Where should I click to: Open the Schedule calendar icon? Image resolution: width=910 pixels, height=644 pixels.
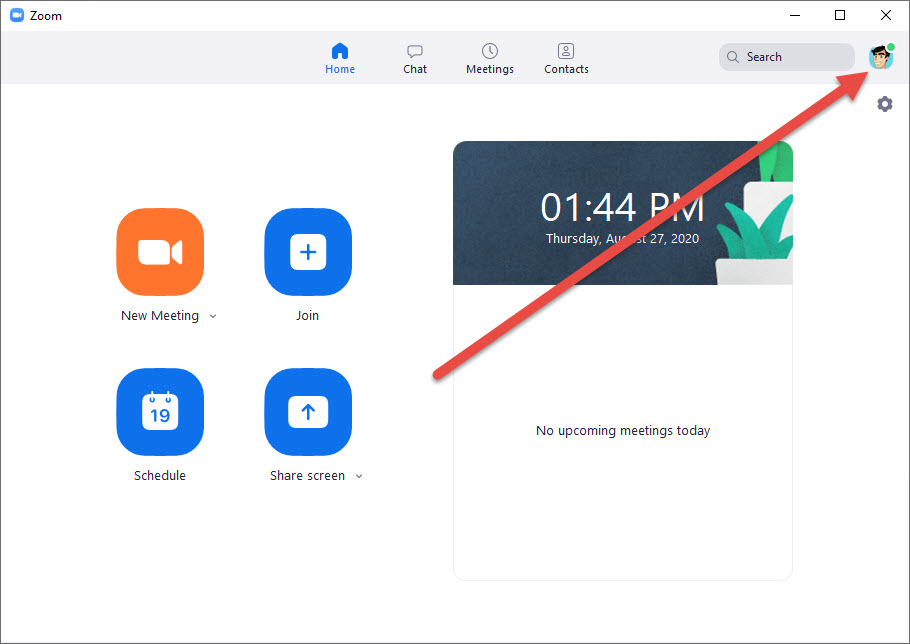click(x=160, y=412)
